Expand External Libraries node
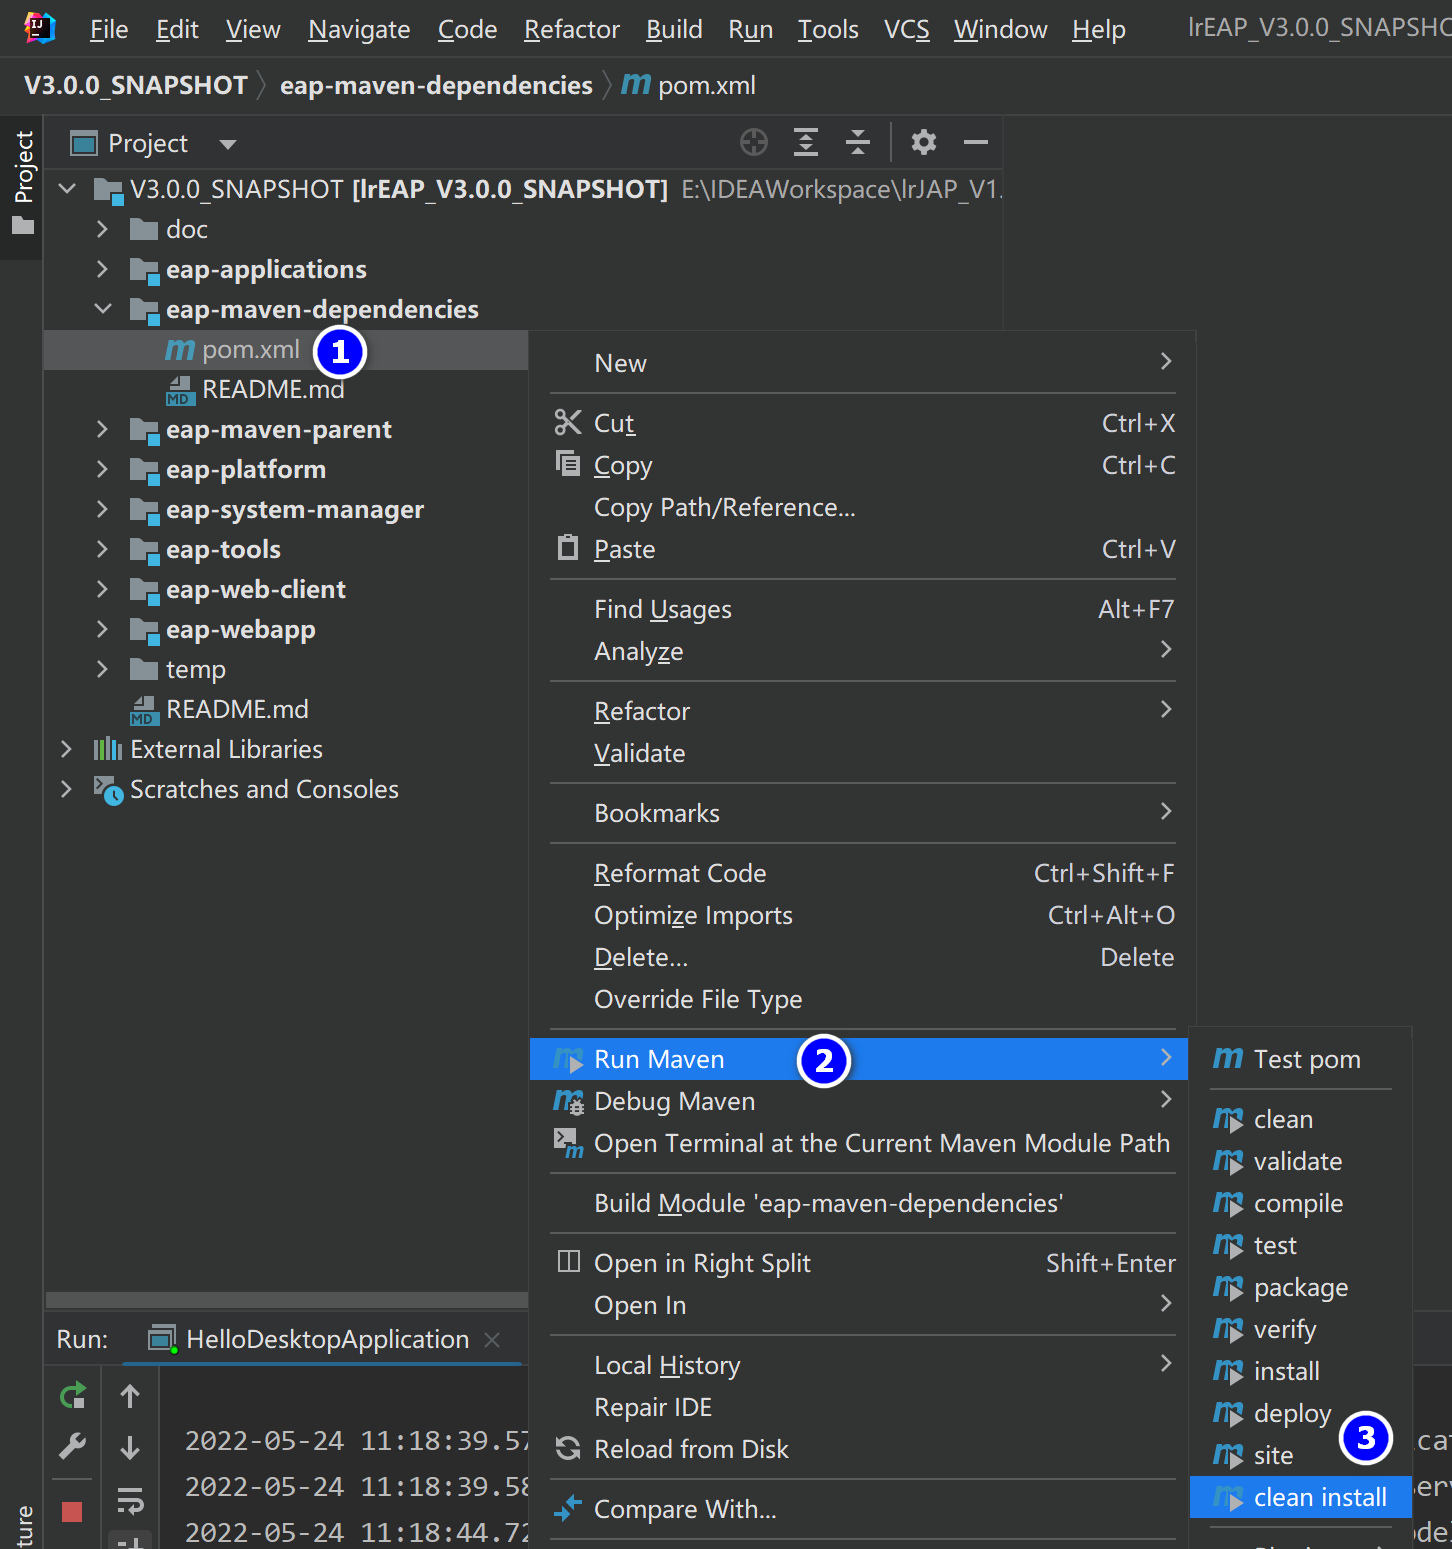The width and height of the screenshot is (1452, 1549). [x=66, y=749]
